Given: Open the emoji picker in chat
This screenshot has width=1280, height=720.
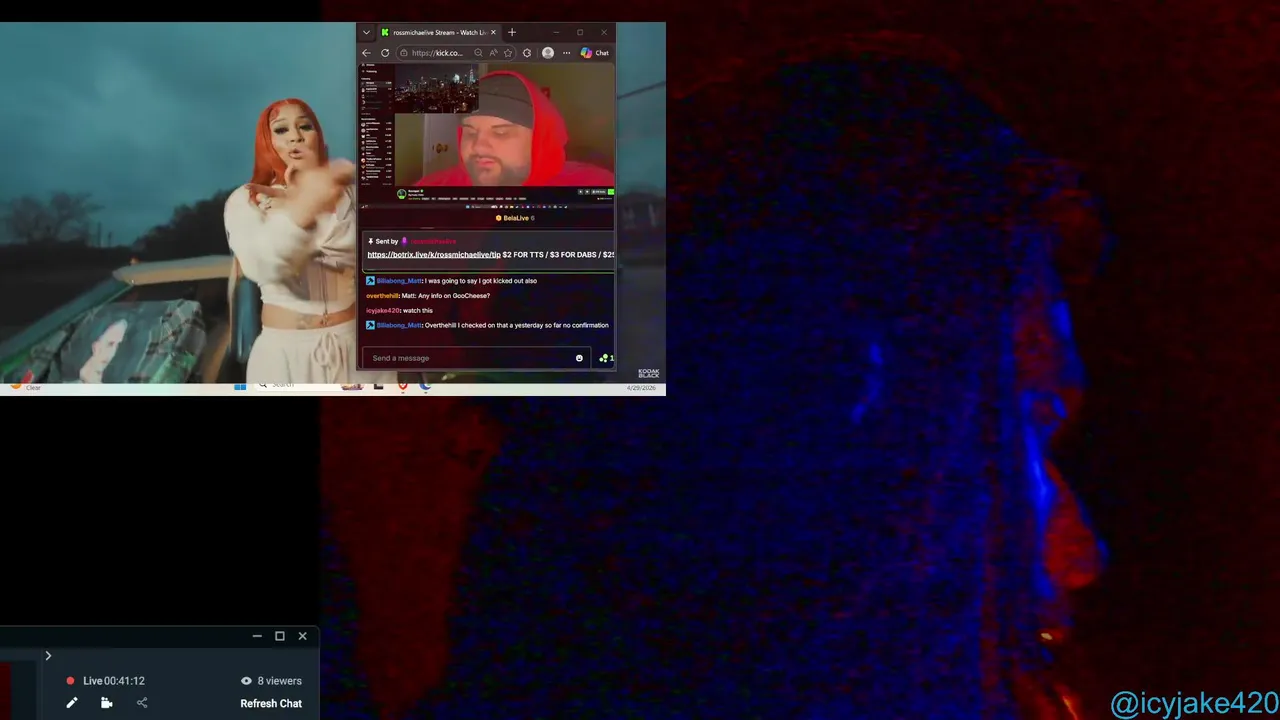Looking at the screenshot, I should 579,358.
